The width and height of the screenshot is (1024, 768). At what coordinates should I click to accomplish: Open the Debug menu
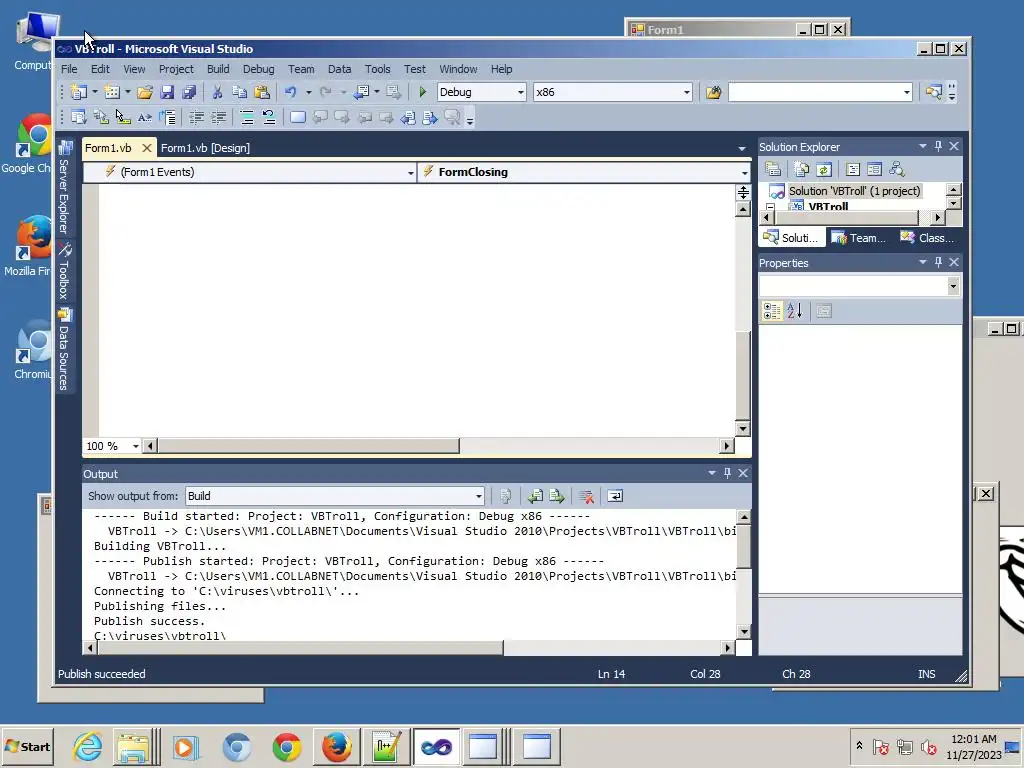coord(259,69)
